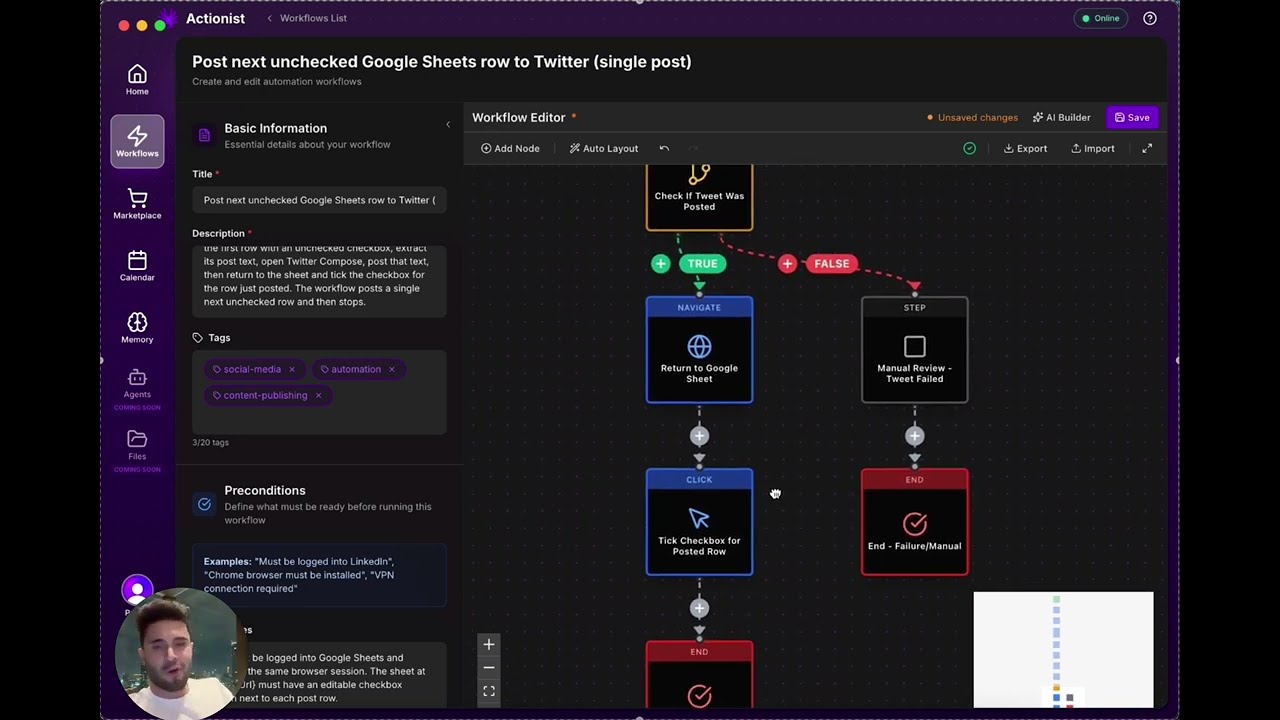Zoom in on the canvas
Image resolution: width=1280 pixels, height=720 pixels.
(x=489, y=645)
